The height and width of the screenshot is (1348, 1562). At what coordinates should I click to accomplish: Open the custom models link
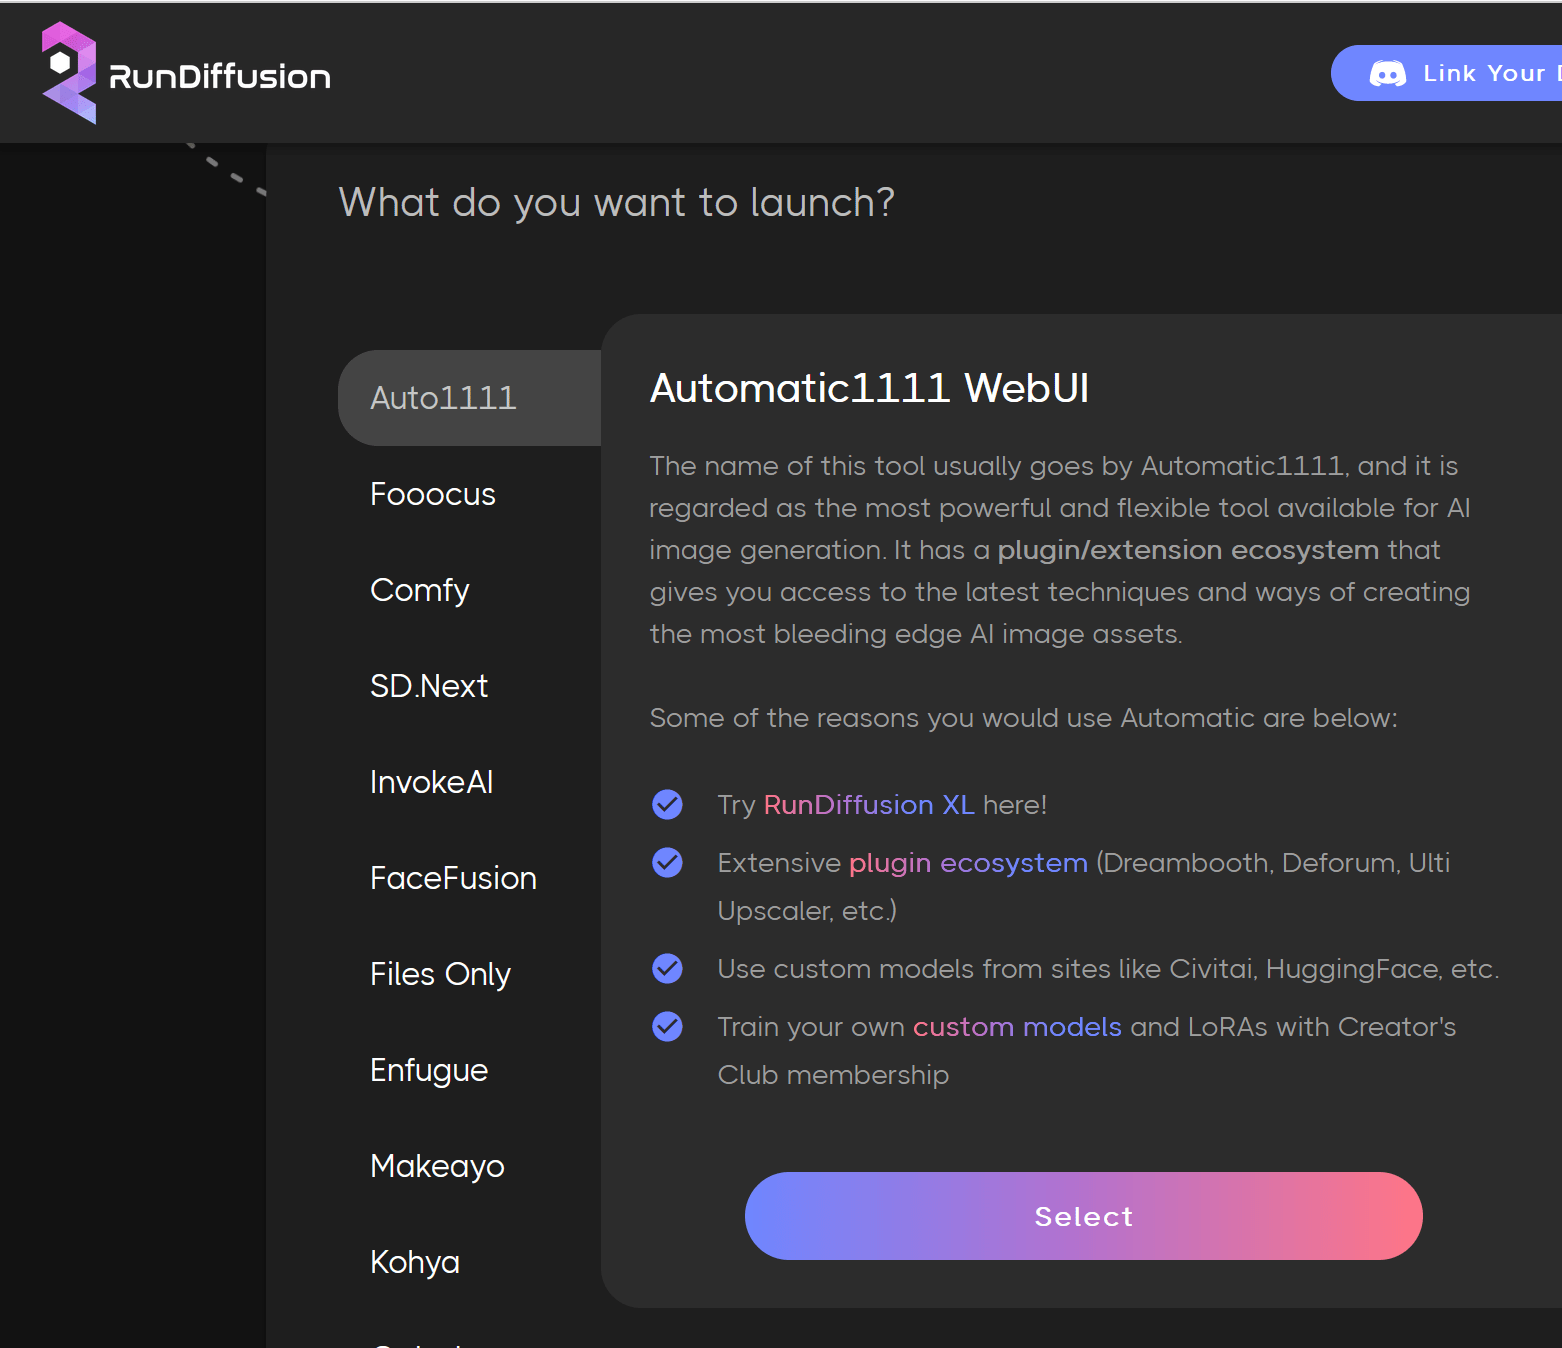point(1017,1027)
